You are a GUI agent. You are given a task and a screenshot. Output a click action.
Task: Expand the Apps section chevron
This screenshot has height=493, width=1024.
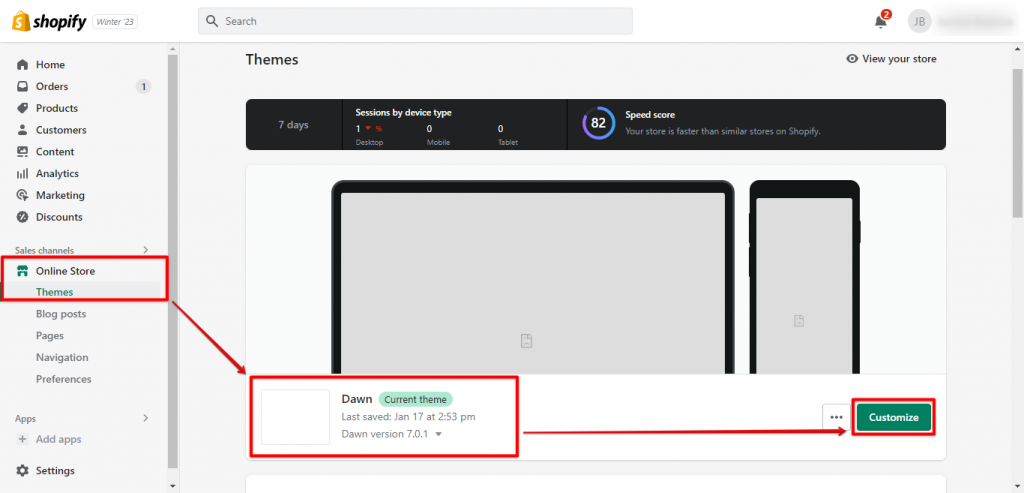146,418
